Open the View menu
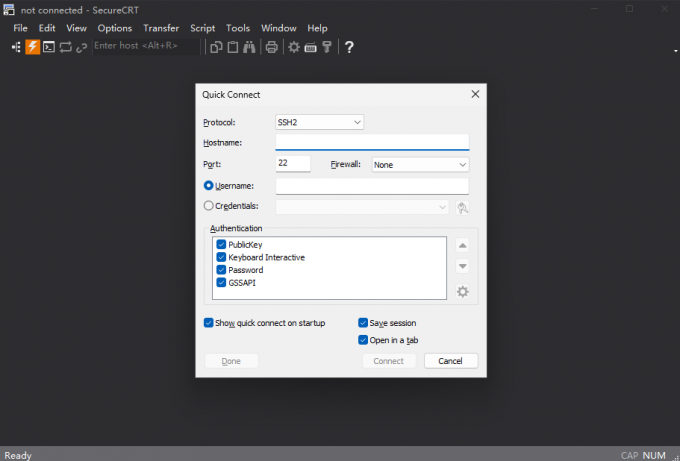 (76, 28)
